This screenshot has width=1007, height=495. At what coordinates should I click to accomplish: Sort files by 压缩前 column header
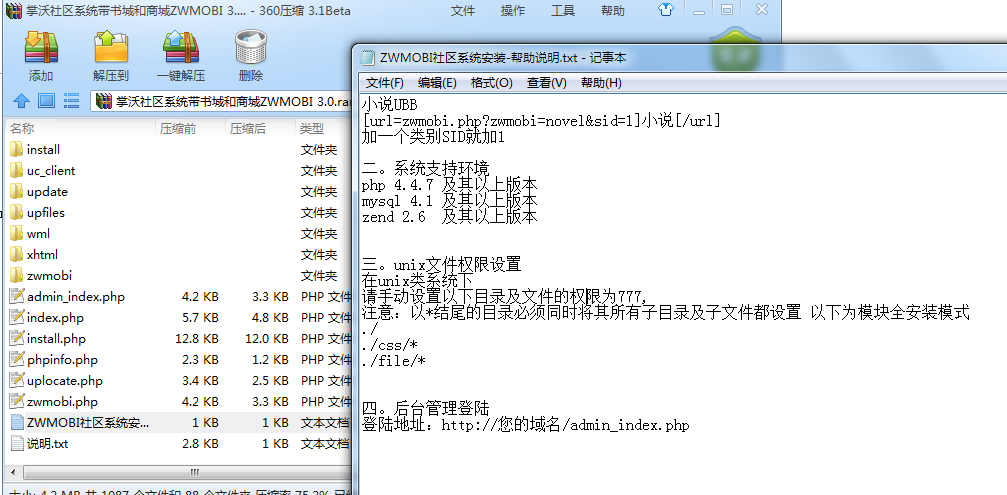click(x=178, y=129)
